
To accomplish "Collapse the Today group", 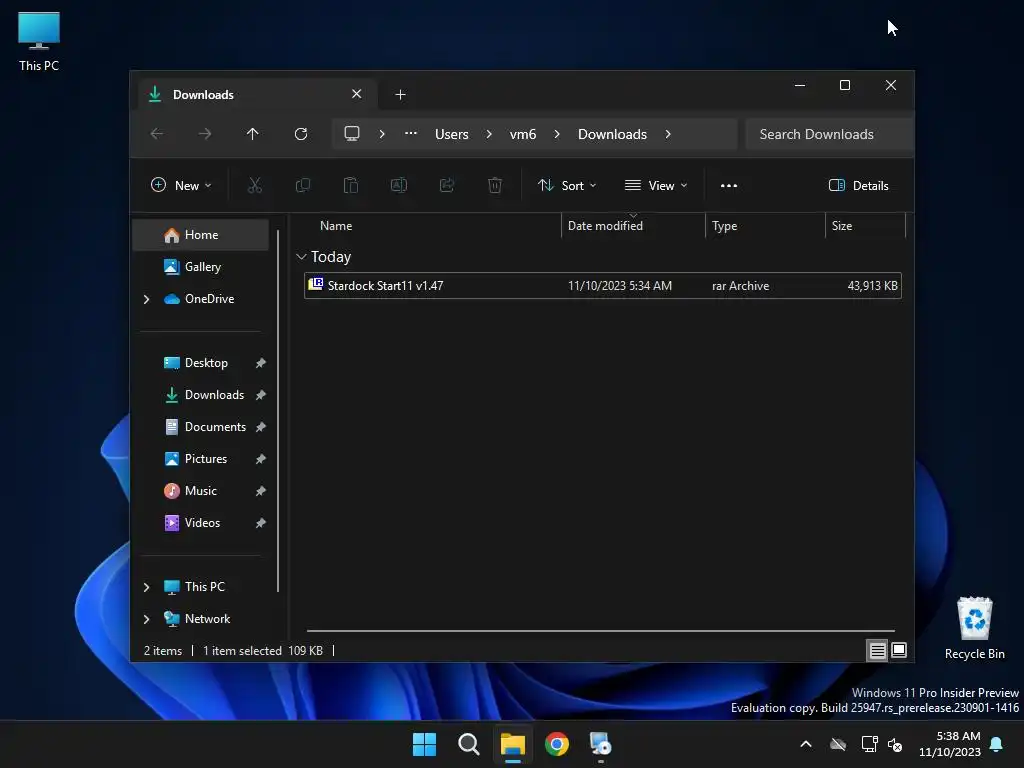I will 301,257.
